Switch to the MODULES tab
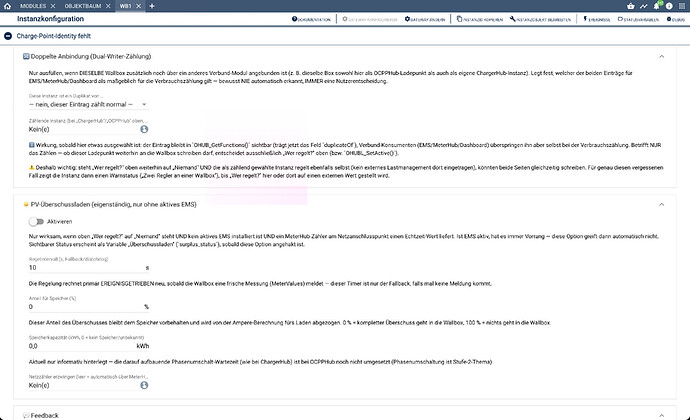This screenshot has width=690, height=420. tap(33, 6)
